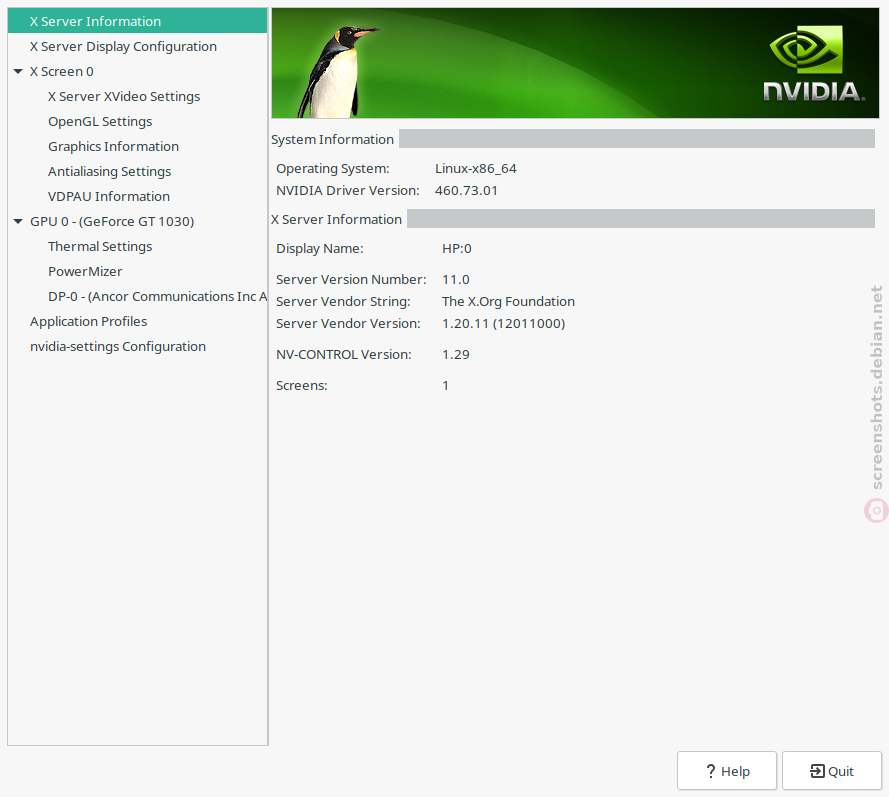Select the X Screen 0 entry
The height and width of the screenshot is (797, 889).
[x=62, y=71]
